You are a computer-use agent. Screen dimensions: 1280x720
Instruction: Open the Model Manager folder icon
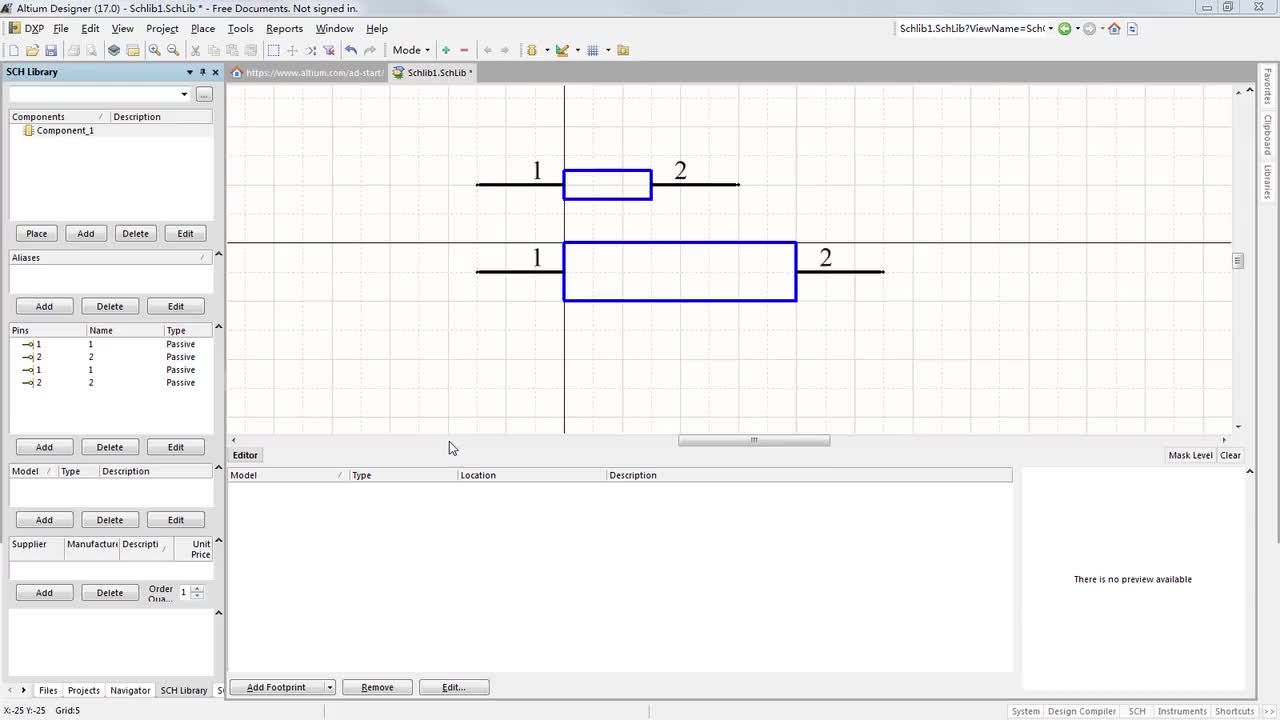pyautogui.click(x=623, y=50)
